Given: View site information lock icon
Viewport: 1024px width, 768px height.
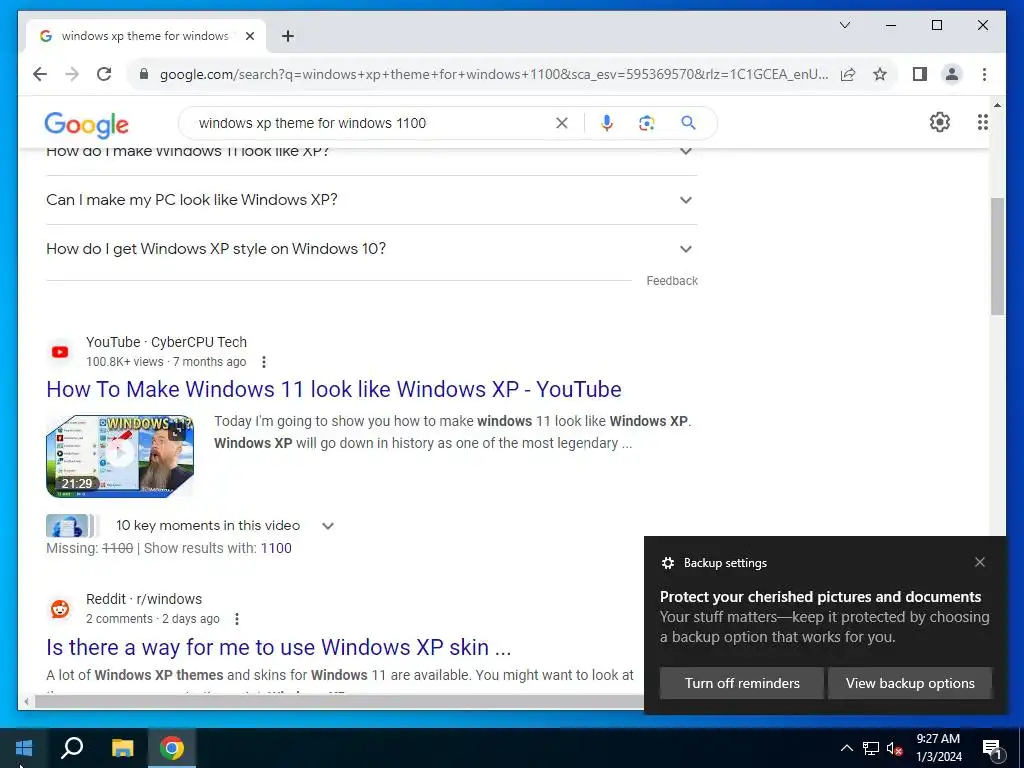Looking at the screenshot, I should tap(144, 74).
